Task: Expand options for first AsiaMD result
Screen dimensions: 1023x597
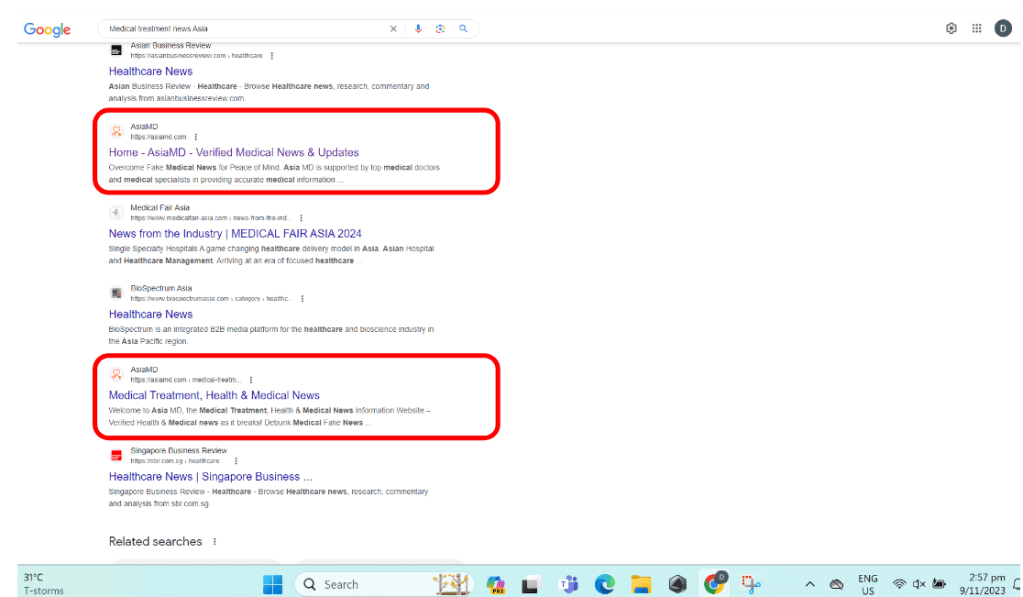Action: (196, 137)
